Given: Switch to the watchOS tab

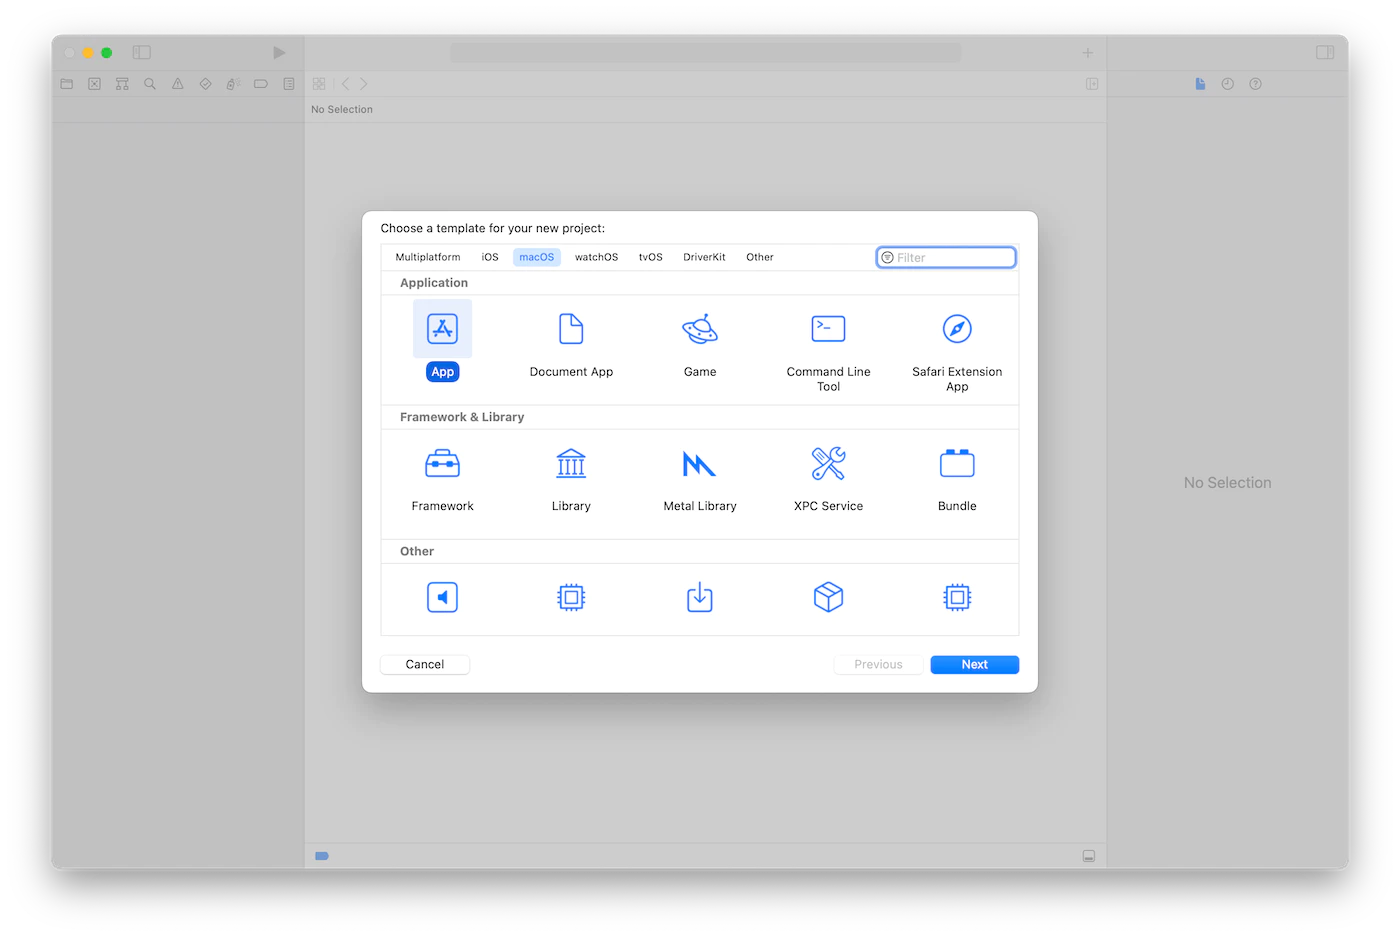Looking at the screenshot, I should click(x=596, y=257).
